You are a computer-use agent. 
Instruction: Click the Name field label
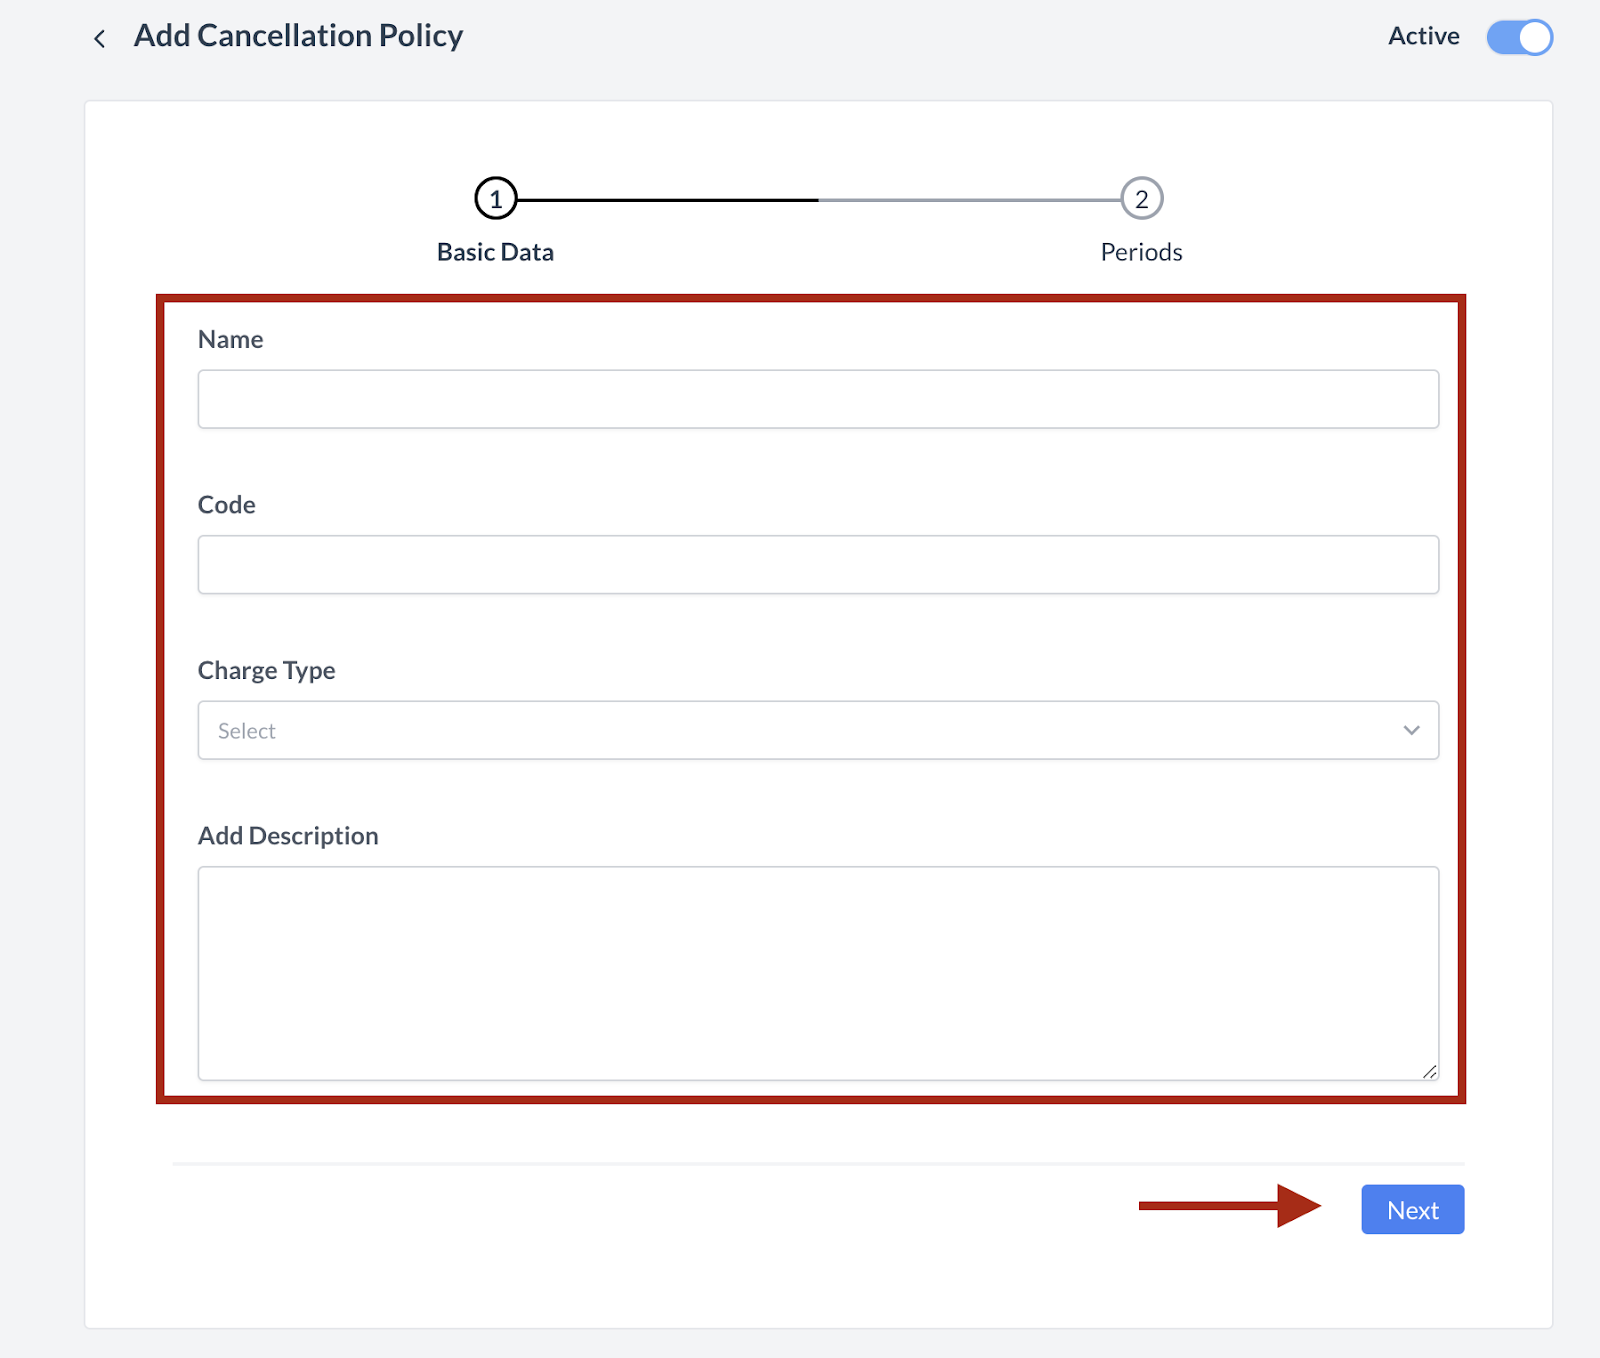[x=230, y=340]
